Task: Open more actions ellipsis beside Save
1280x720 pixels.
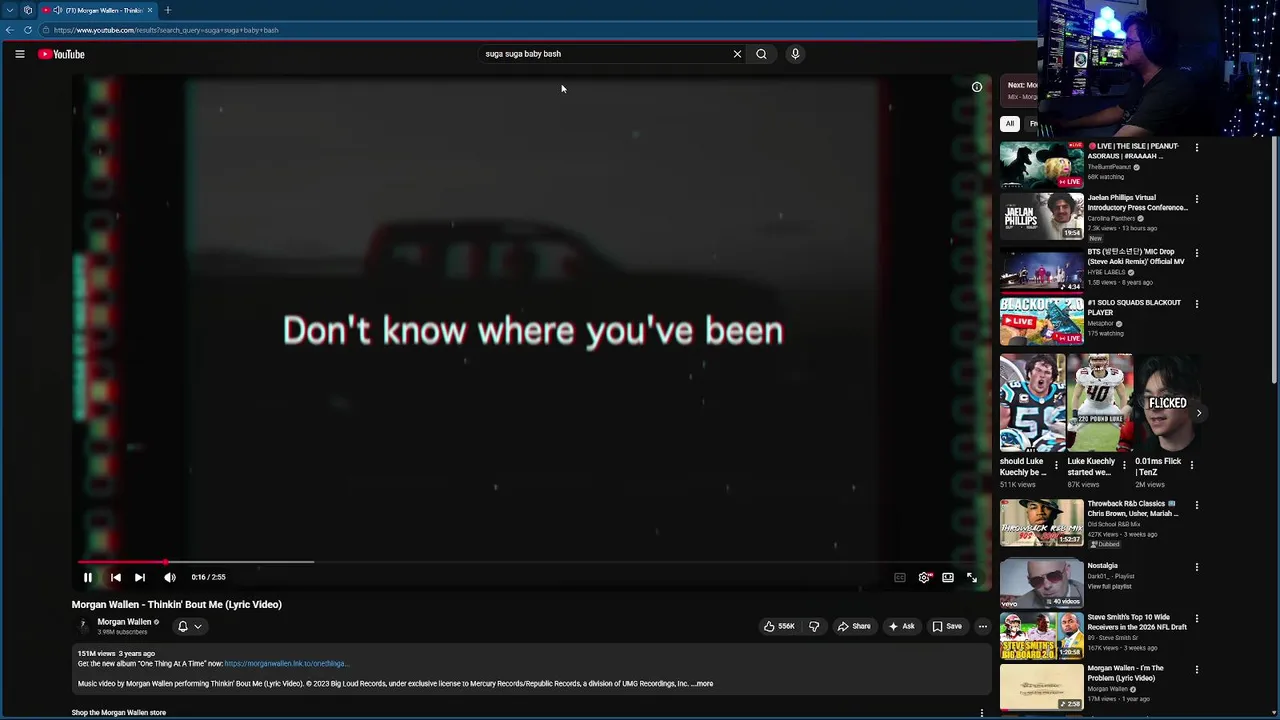Action: click(983, 626)
